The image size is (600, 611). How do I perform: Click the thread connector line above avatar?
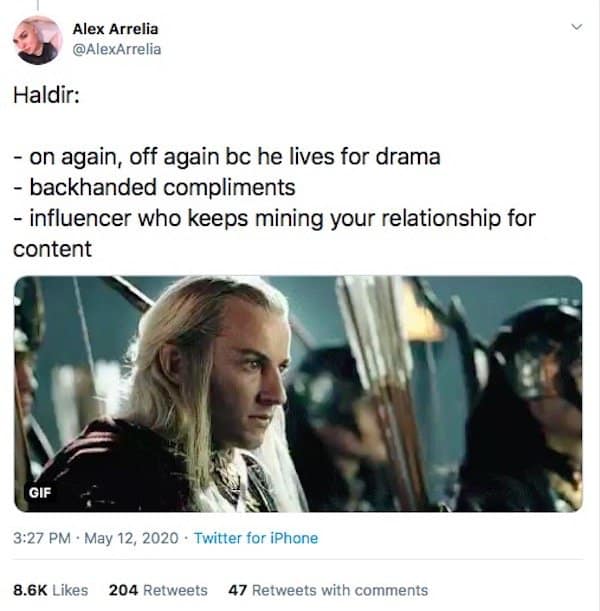pyautogui.click(x=38, y=5)
